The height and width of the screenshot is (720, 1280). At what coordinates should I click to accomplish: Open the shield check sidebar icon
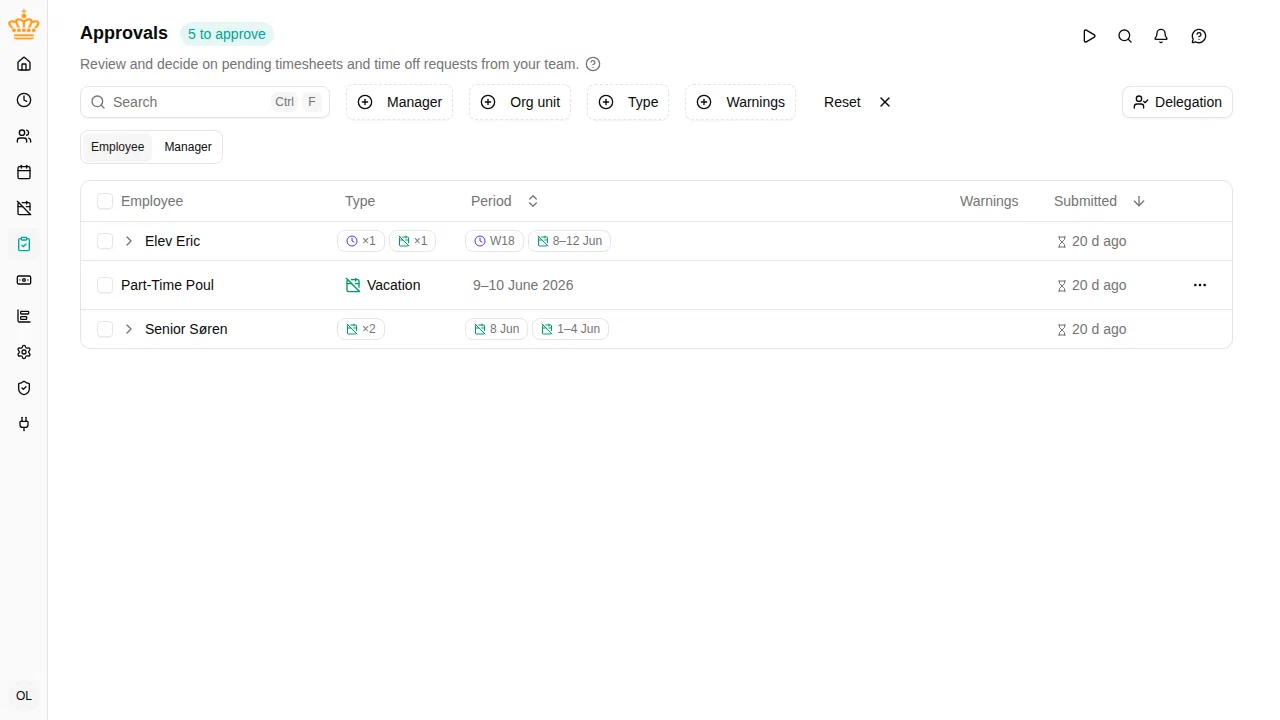pyautogui.click(x=24, y=388)
